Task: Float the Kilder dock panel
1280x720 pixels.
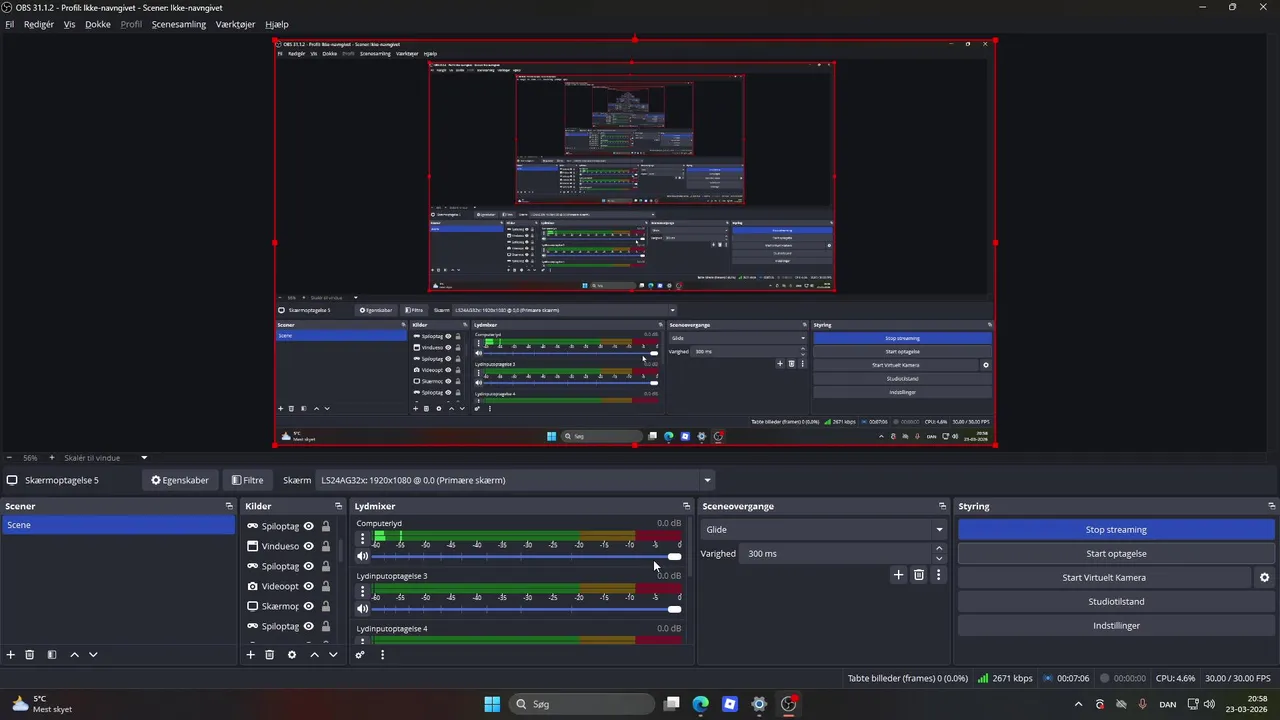Action: [337, 506]
